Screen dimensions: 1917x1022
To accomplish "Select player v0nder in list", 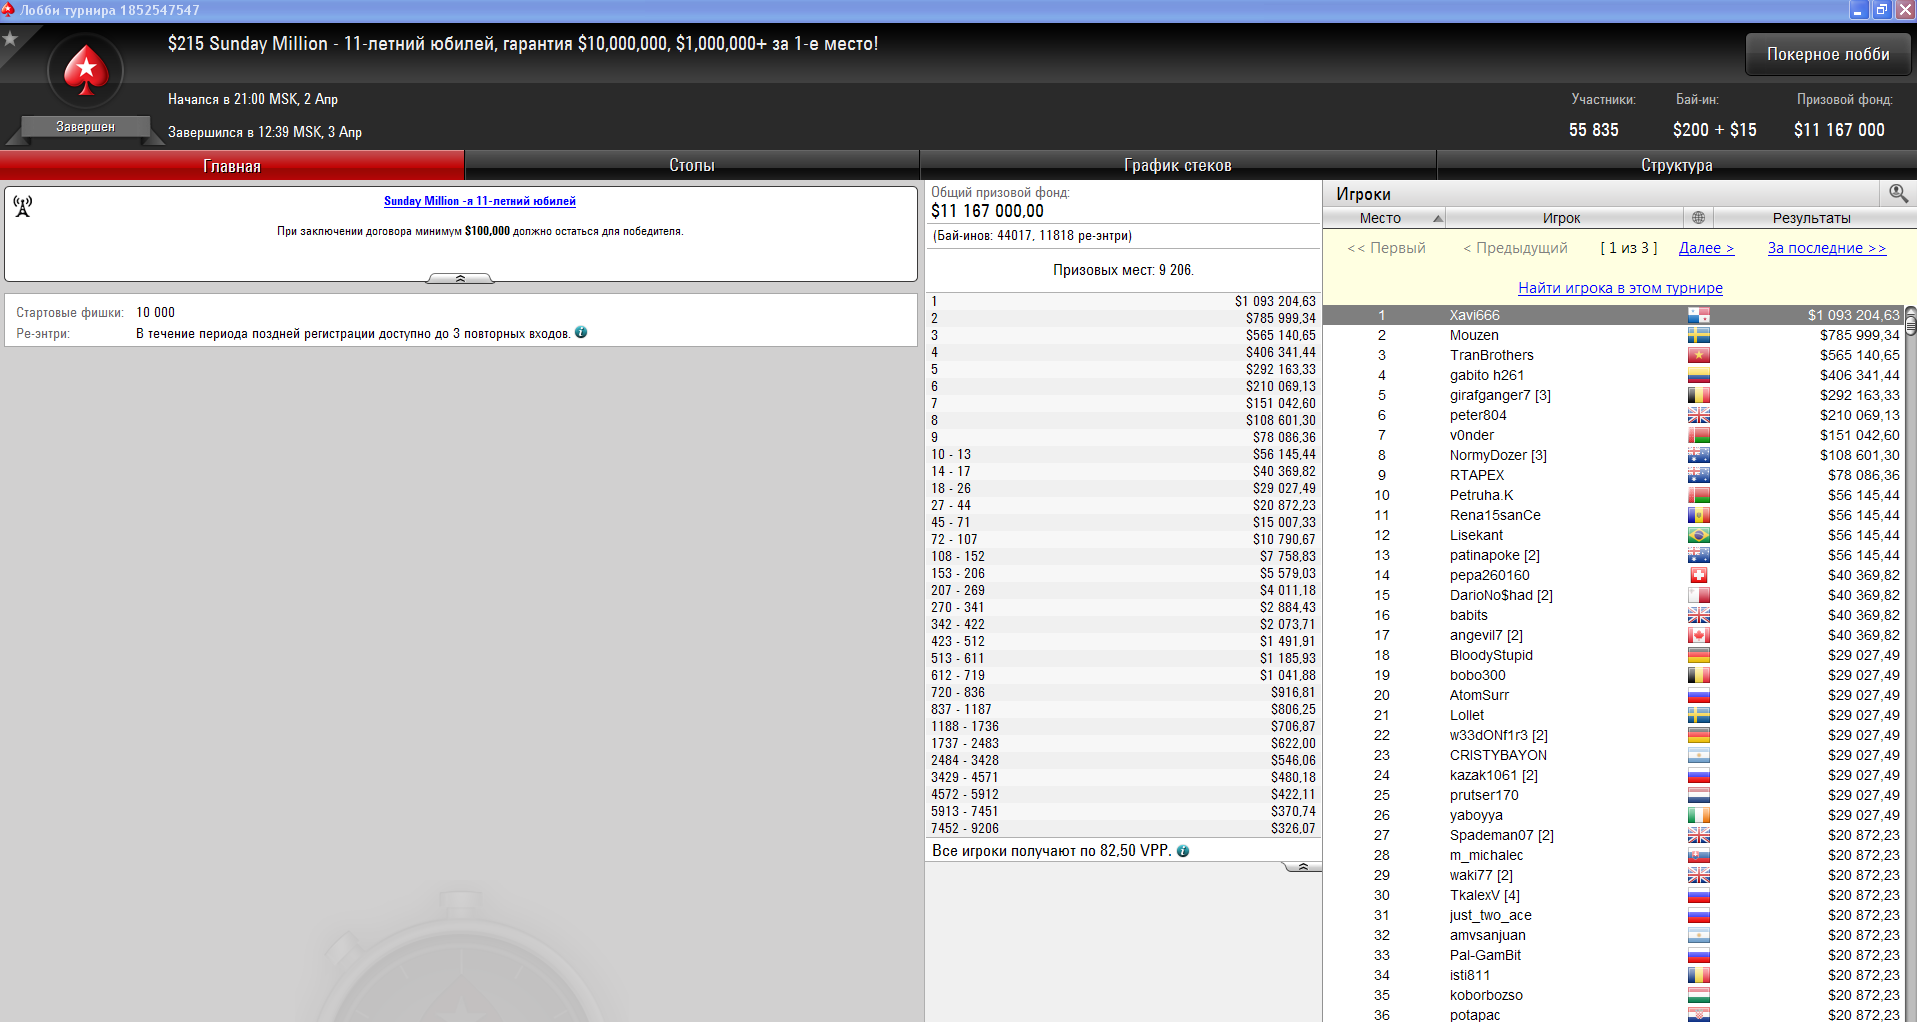I will point(1613,435).
